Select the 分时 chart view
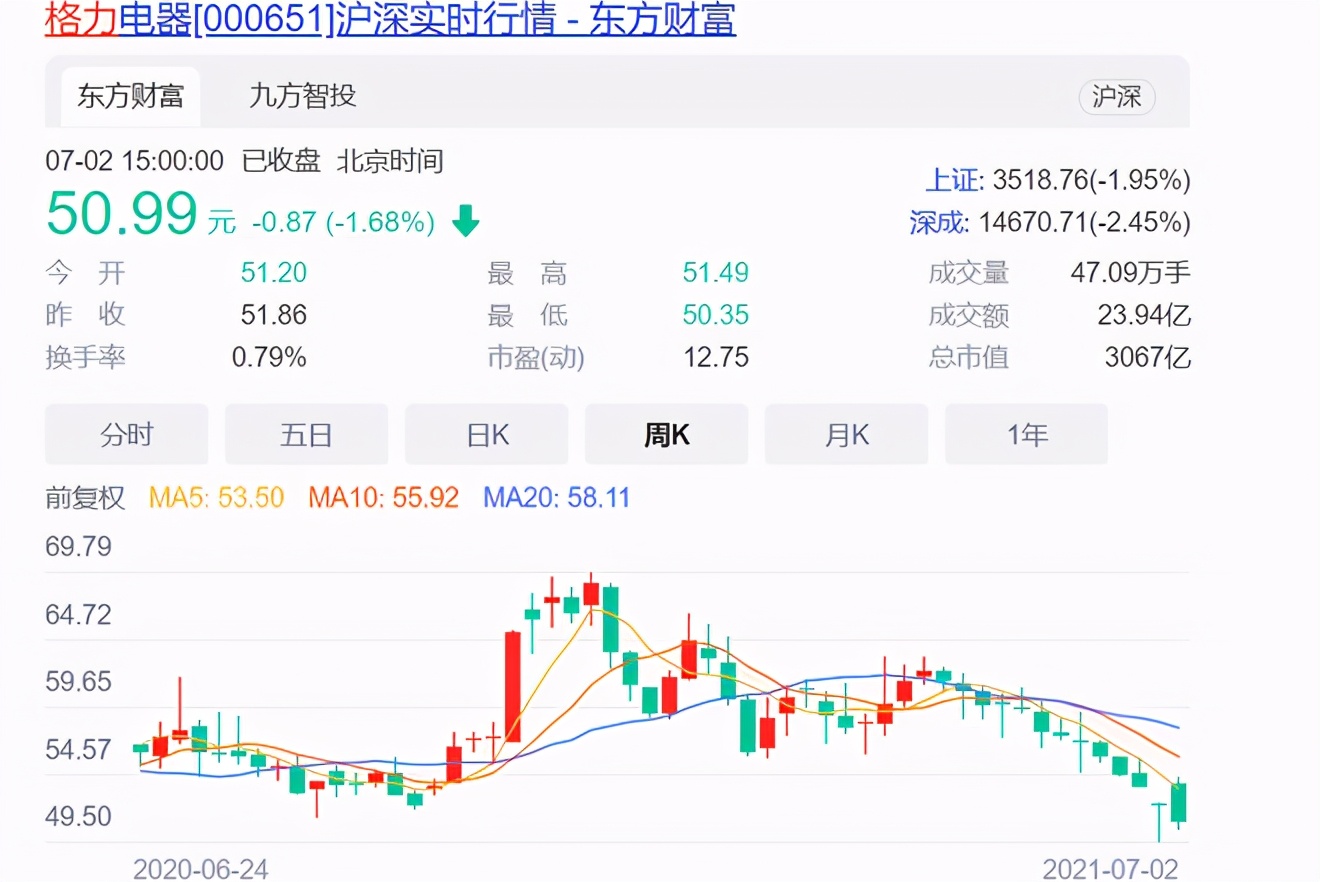 [126, 434]
